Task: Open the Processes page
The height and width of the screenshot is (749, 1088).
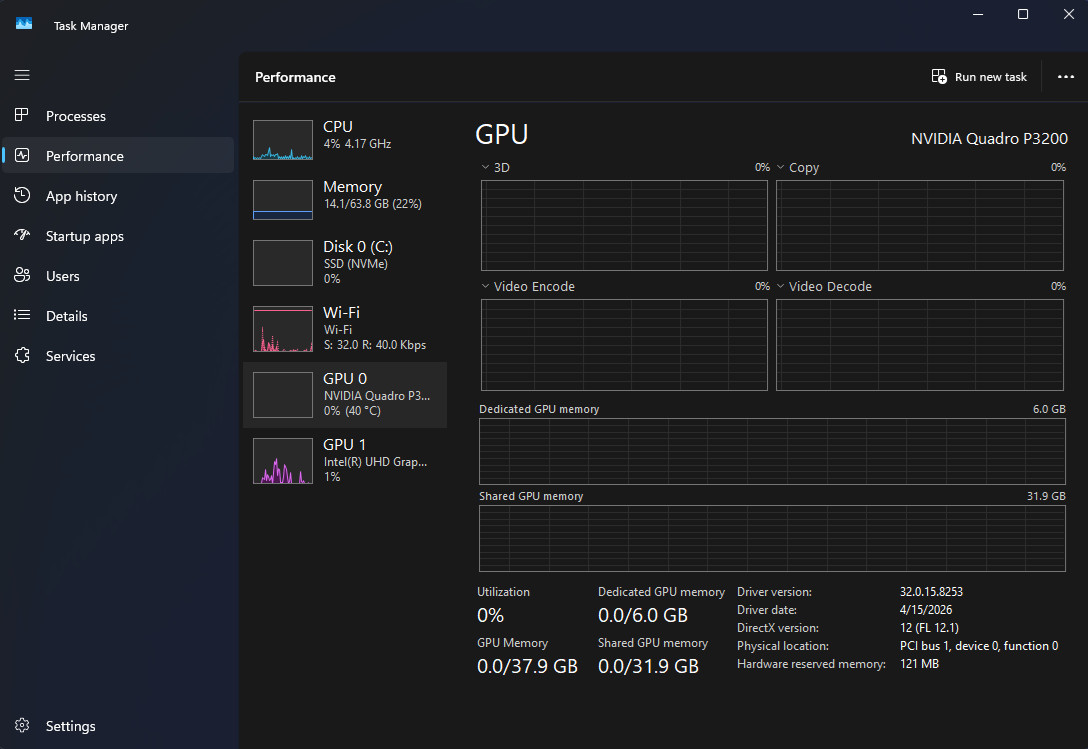Action: [x=119, y=116]
